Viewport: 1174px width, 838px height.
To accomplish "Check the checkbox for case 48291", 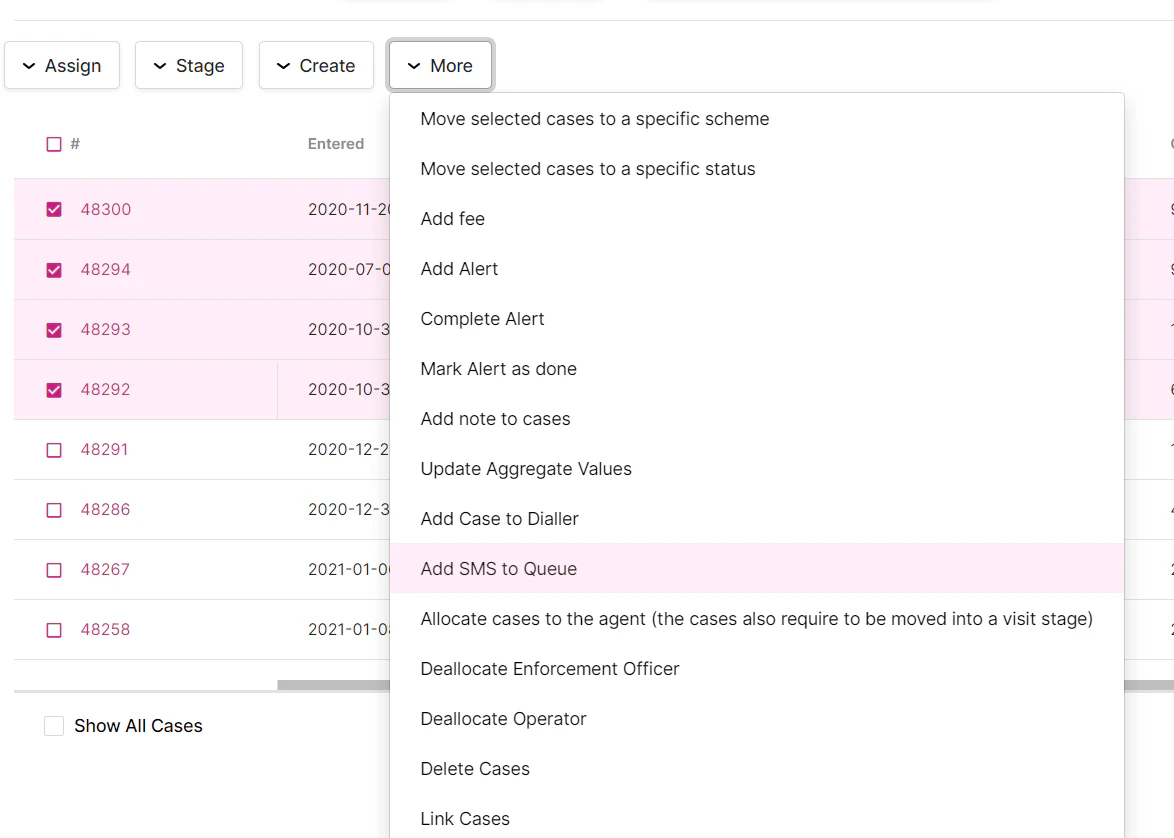I will tap(53, 449).
